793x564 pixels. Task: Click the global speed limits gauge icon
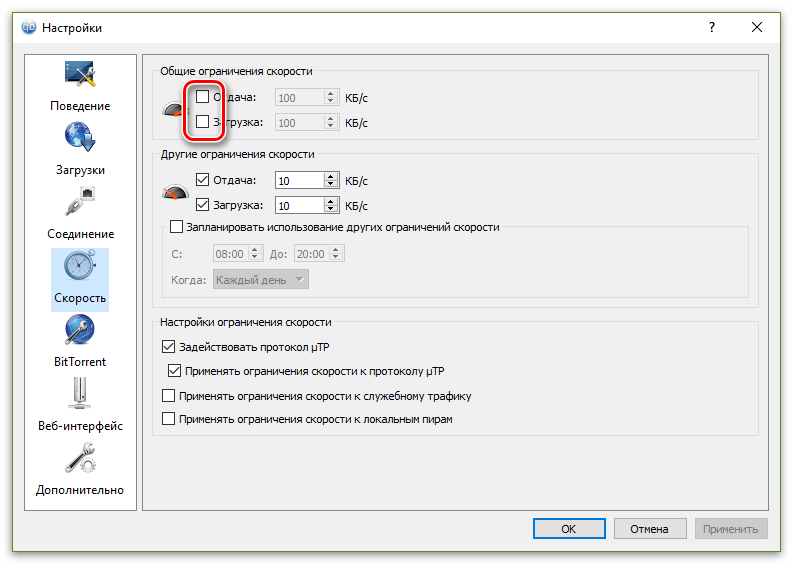pos(173,109)
